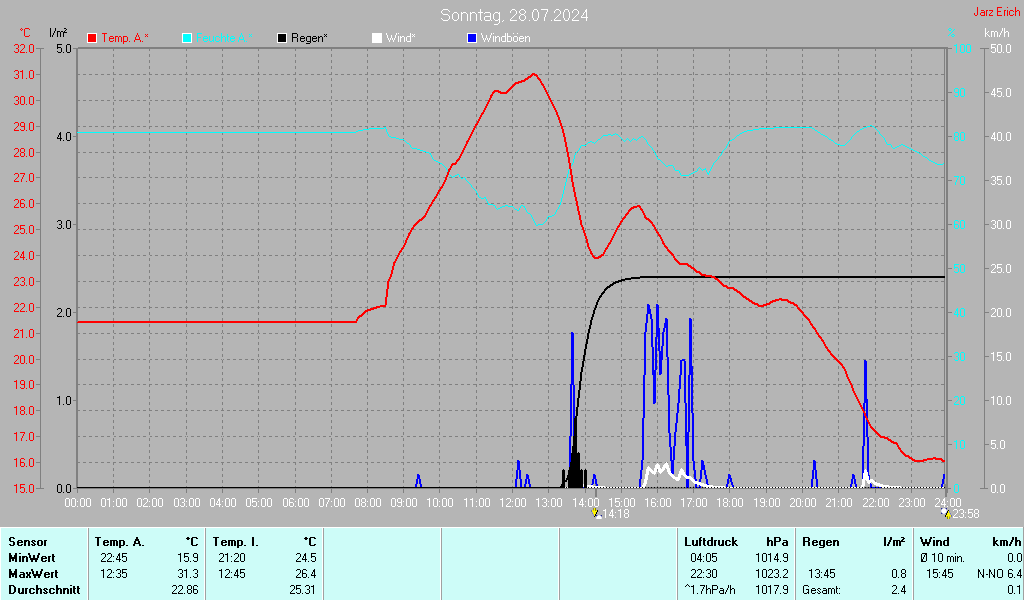Click the 25.31 indoor average value

[x=302, y=590]
